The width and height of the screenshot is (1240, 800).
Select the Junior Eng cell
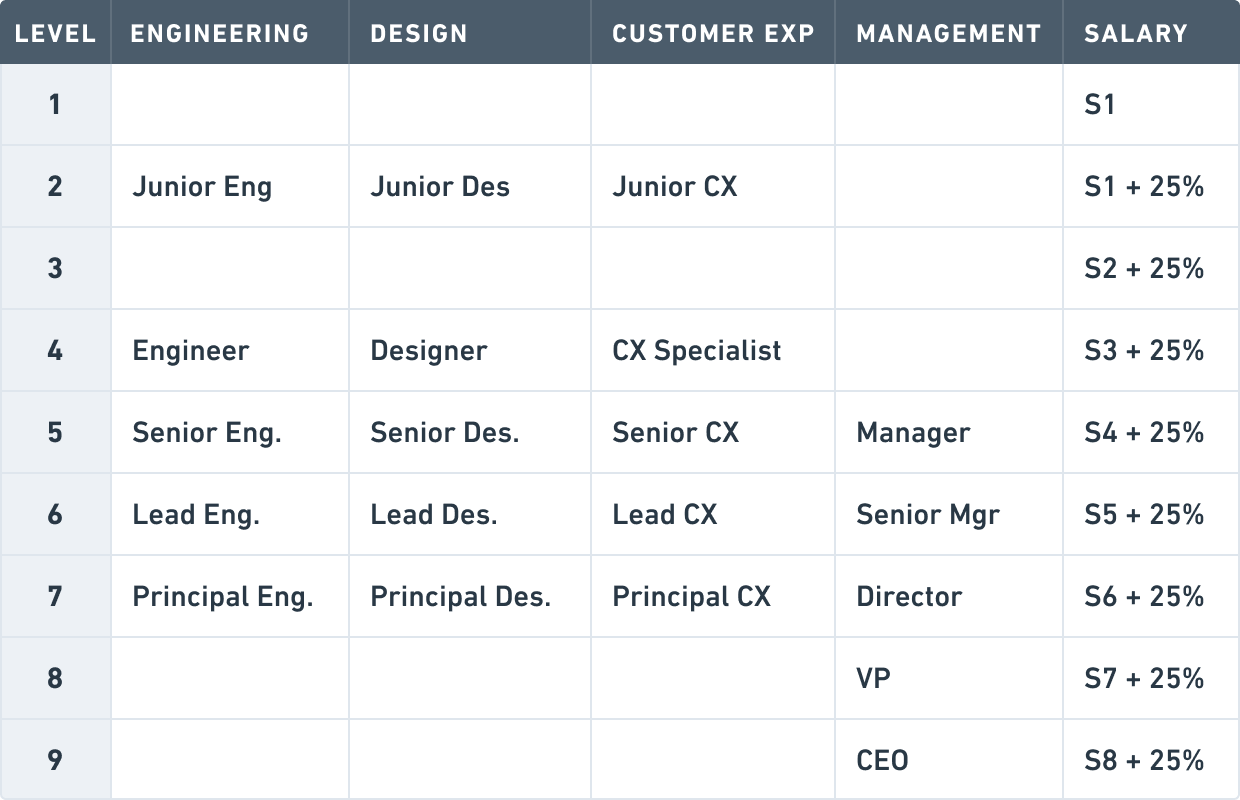tap(202, 187)
